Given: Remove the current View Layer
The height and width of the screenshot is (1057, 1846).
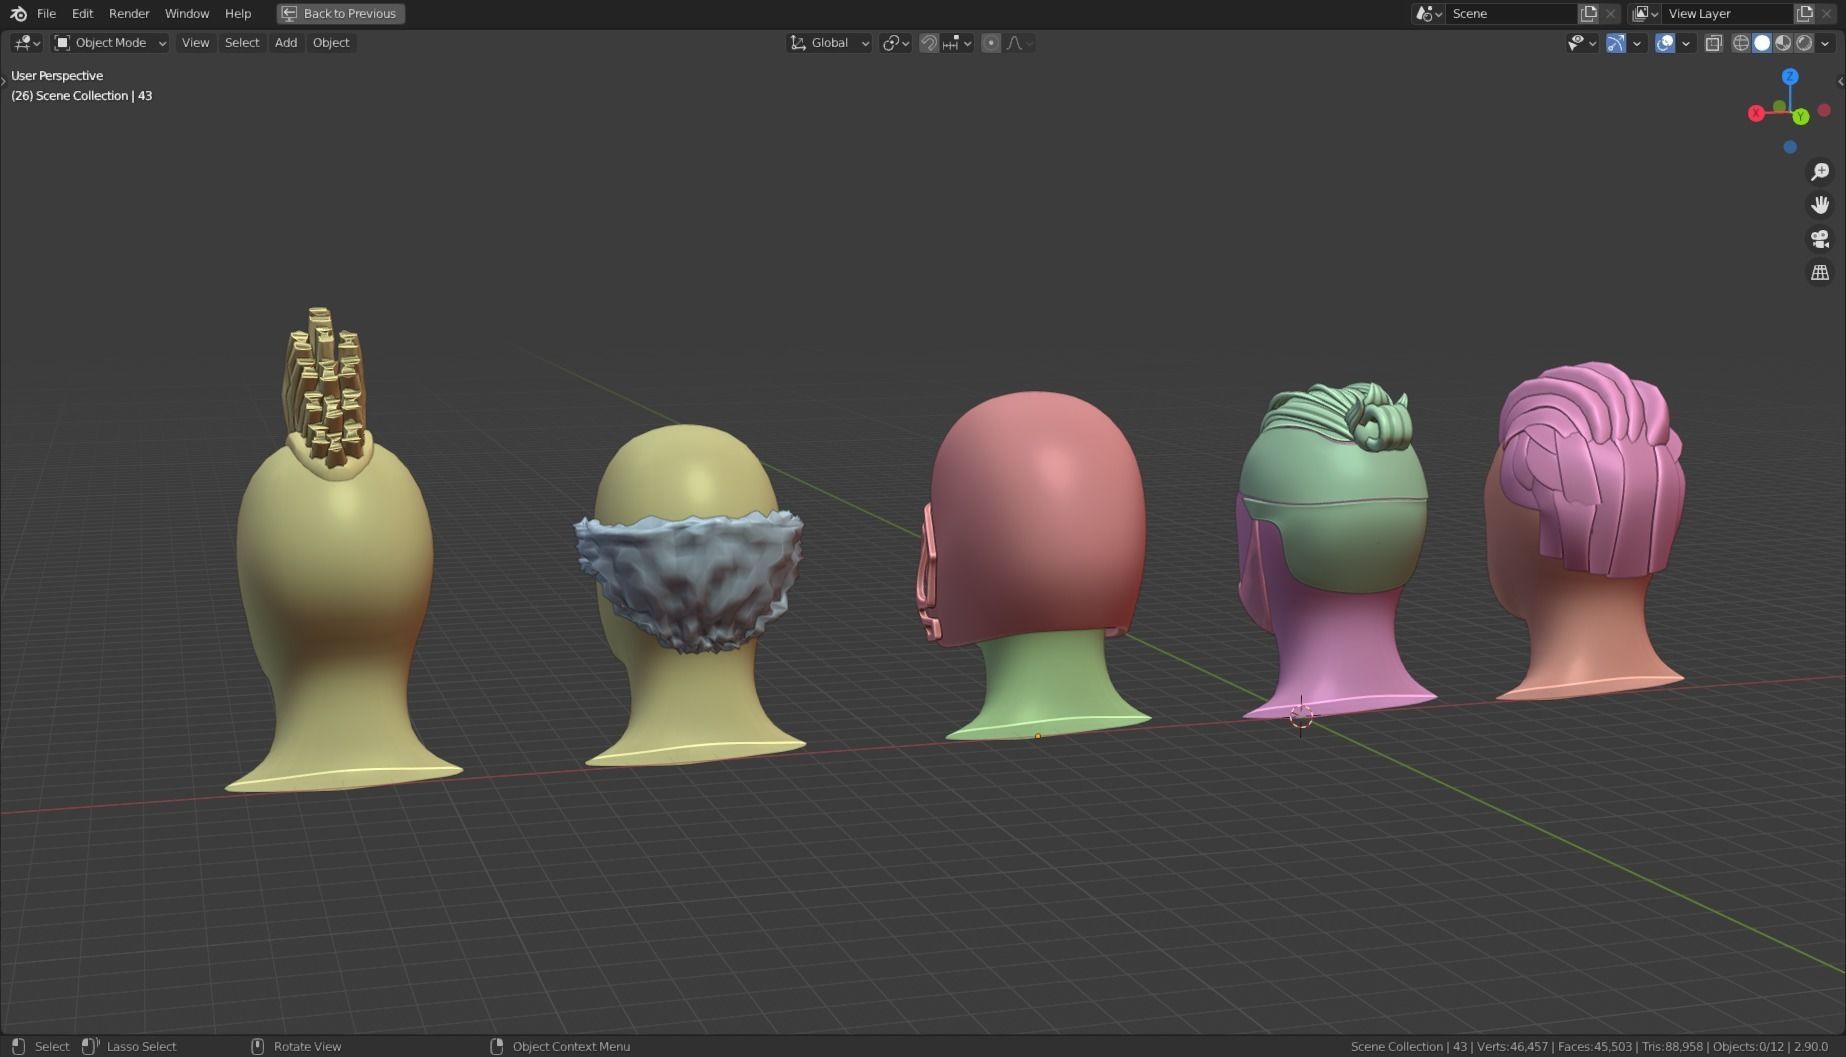Looking at the screenshot, I should click(x=1827, y=14).
